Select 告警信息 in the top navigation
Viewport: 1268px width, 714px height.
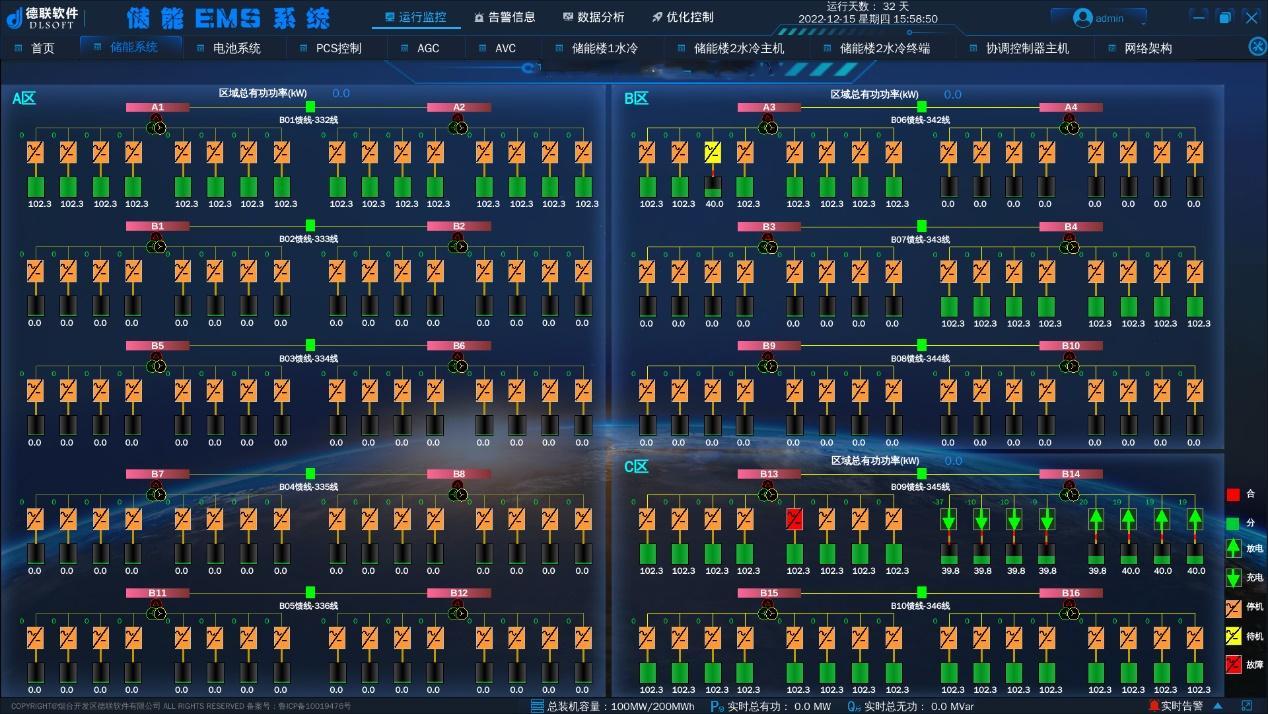tap(504, 17)
